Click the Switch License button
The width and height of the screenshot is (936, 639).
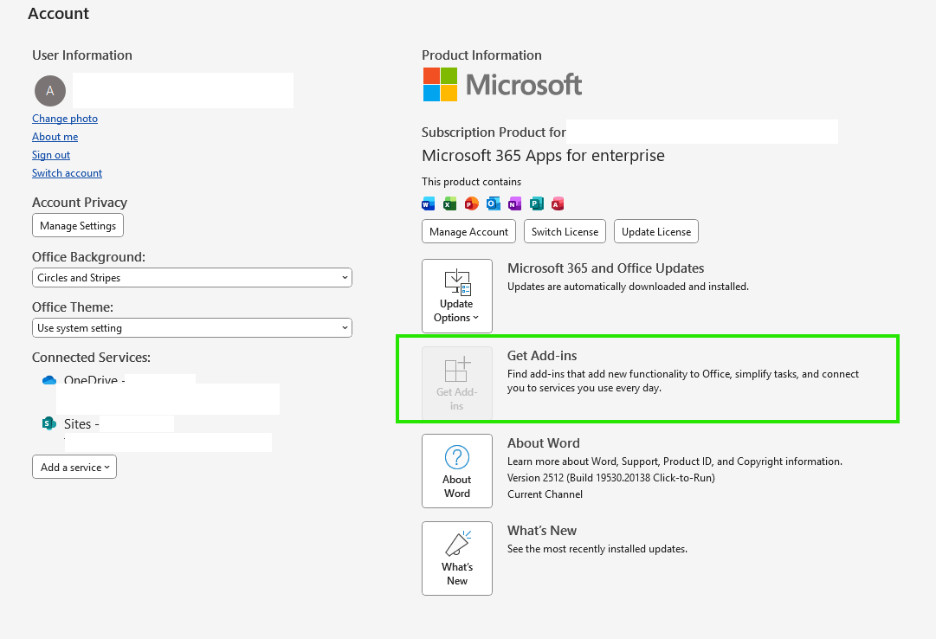tap(565, 232)
